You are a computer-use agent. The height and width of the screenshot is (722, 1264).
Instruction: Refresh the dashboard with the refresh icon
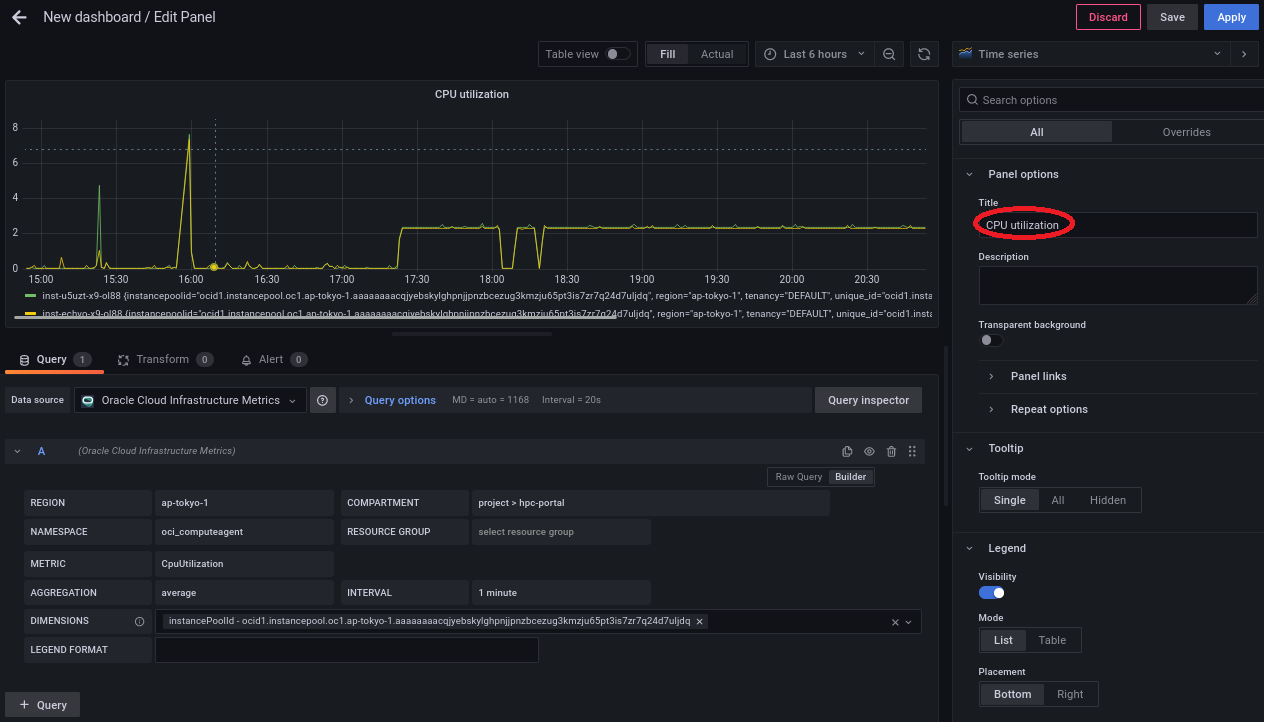coord(924,54)
